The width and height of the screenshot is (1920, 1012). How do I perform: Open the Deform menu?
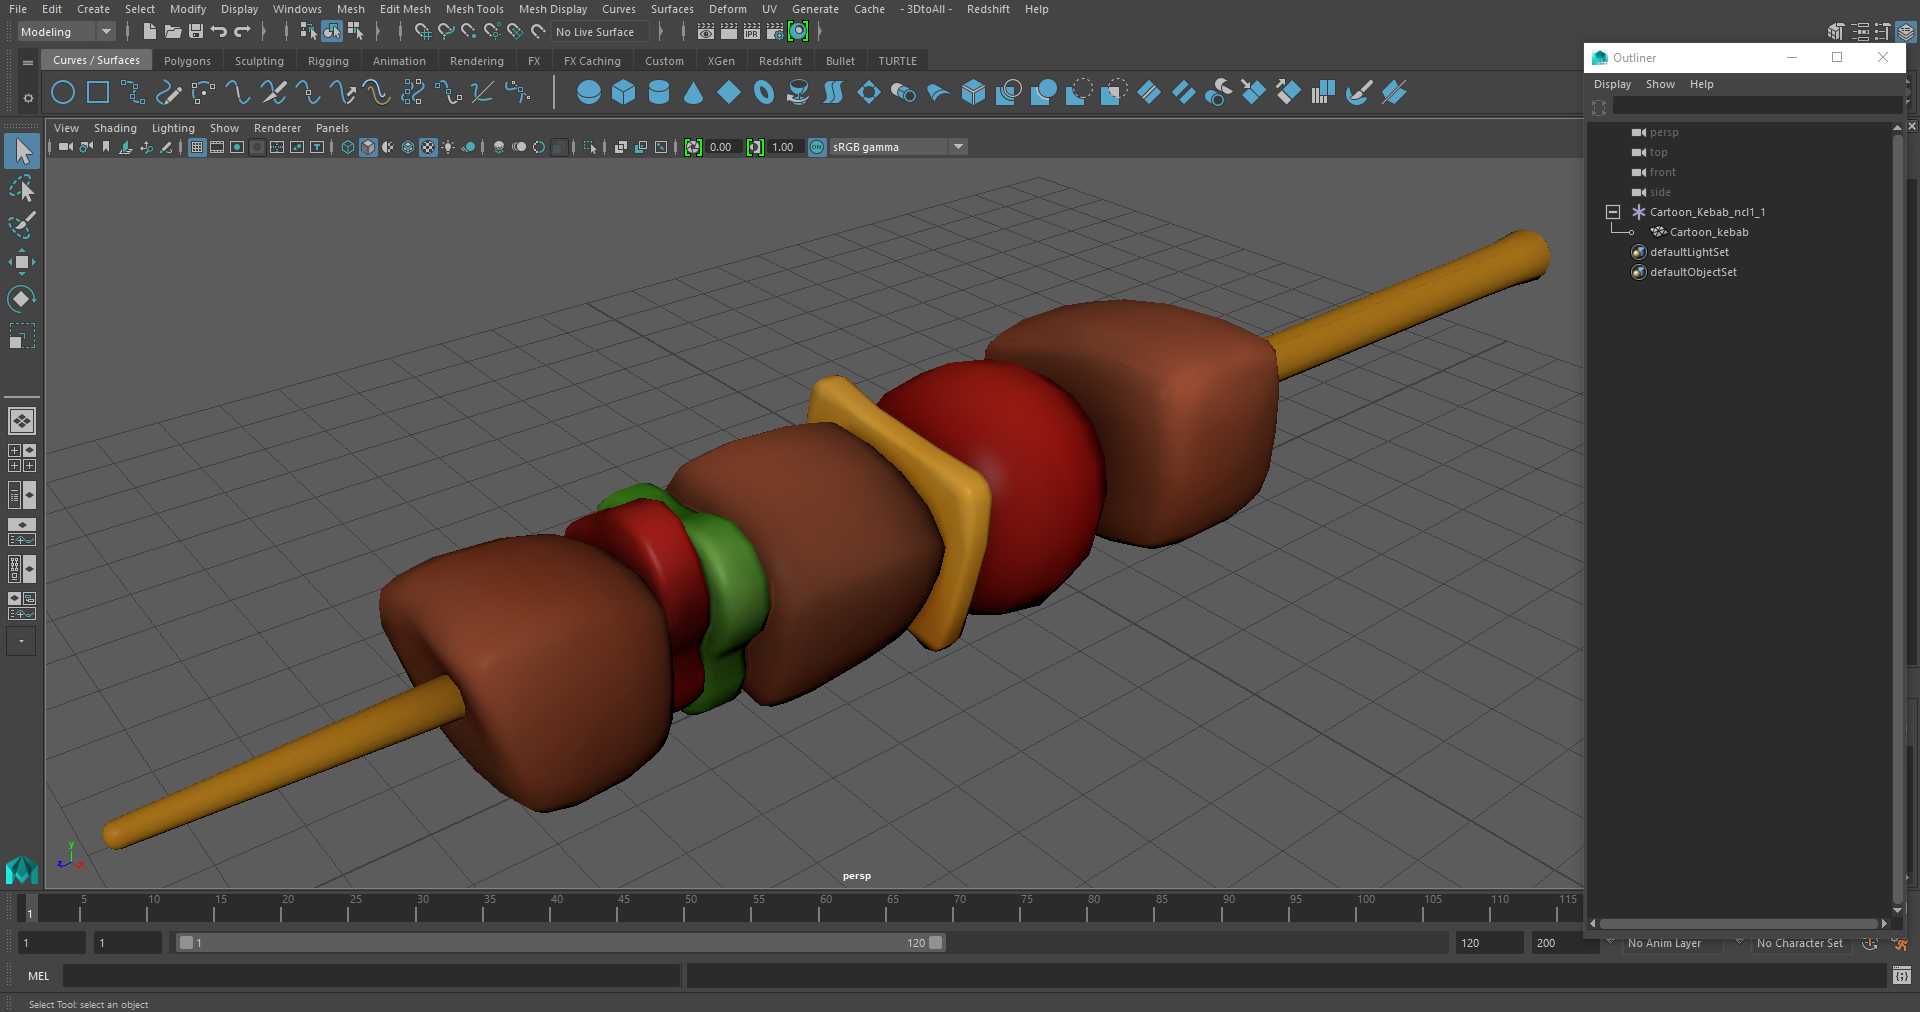[x=727, y=9]
